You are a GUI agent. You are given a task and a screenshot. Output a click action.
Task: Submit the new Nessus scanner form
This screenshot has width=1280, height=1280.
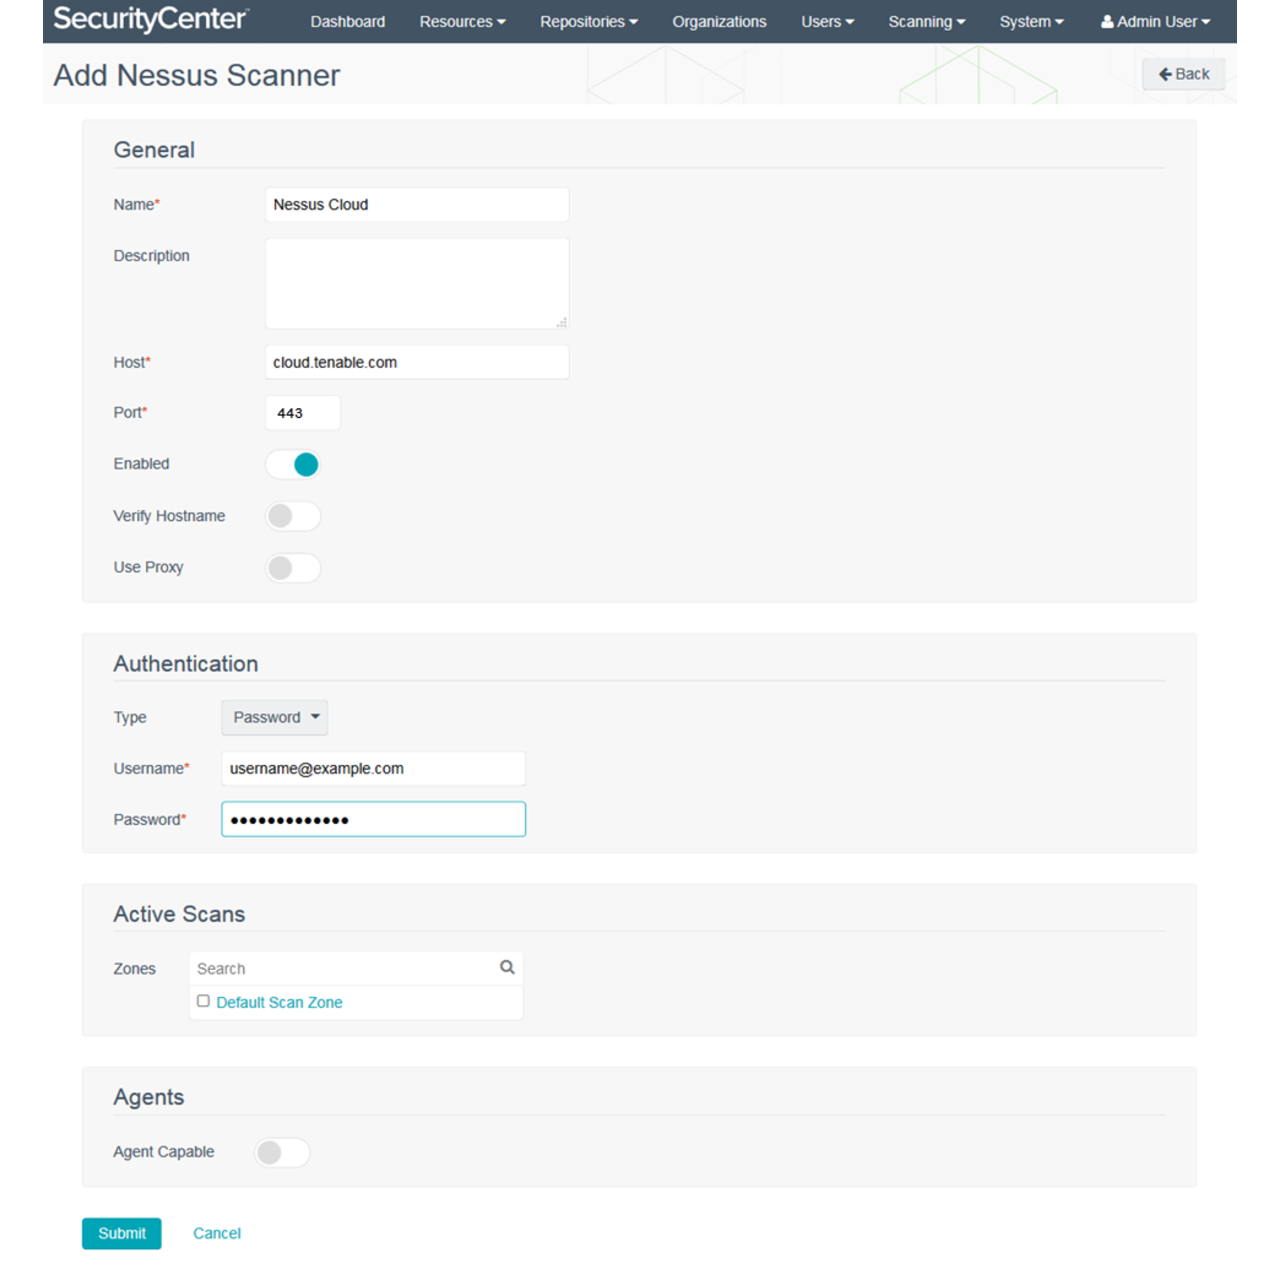[121, 1233]
